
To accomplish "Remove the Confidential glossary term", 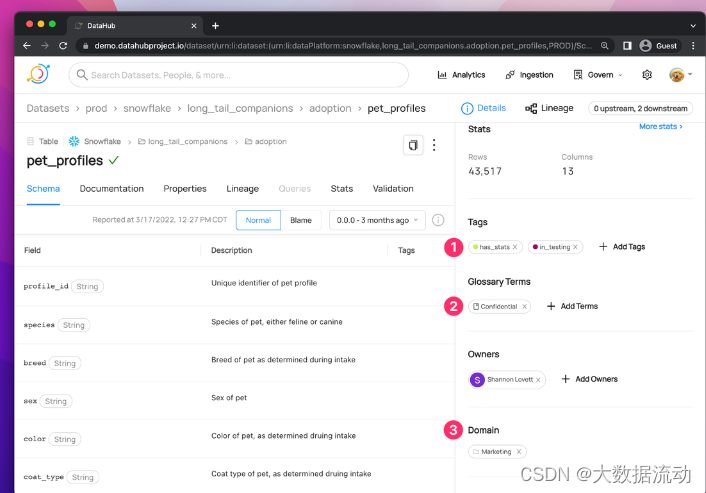I will [525, 306].
